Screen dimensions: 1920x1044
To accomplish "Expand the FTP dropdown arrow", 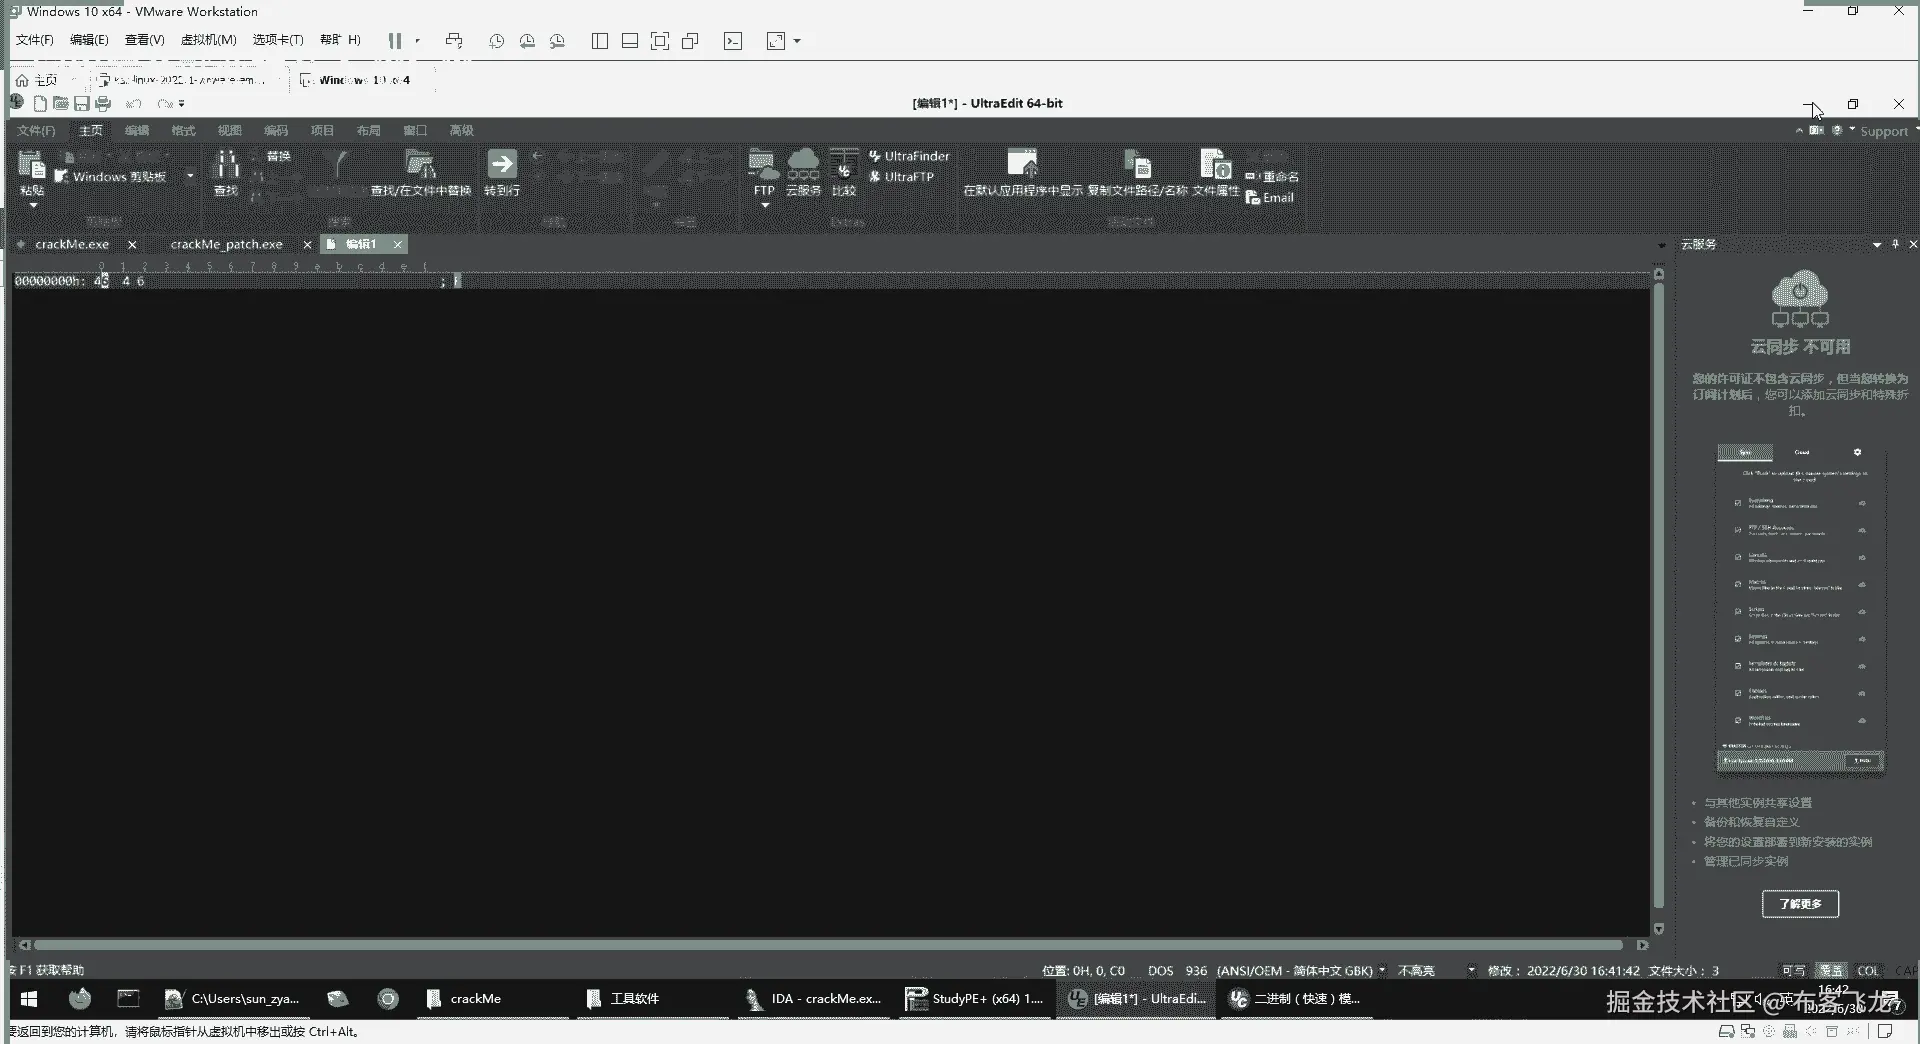I will [x=765, y=206].
